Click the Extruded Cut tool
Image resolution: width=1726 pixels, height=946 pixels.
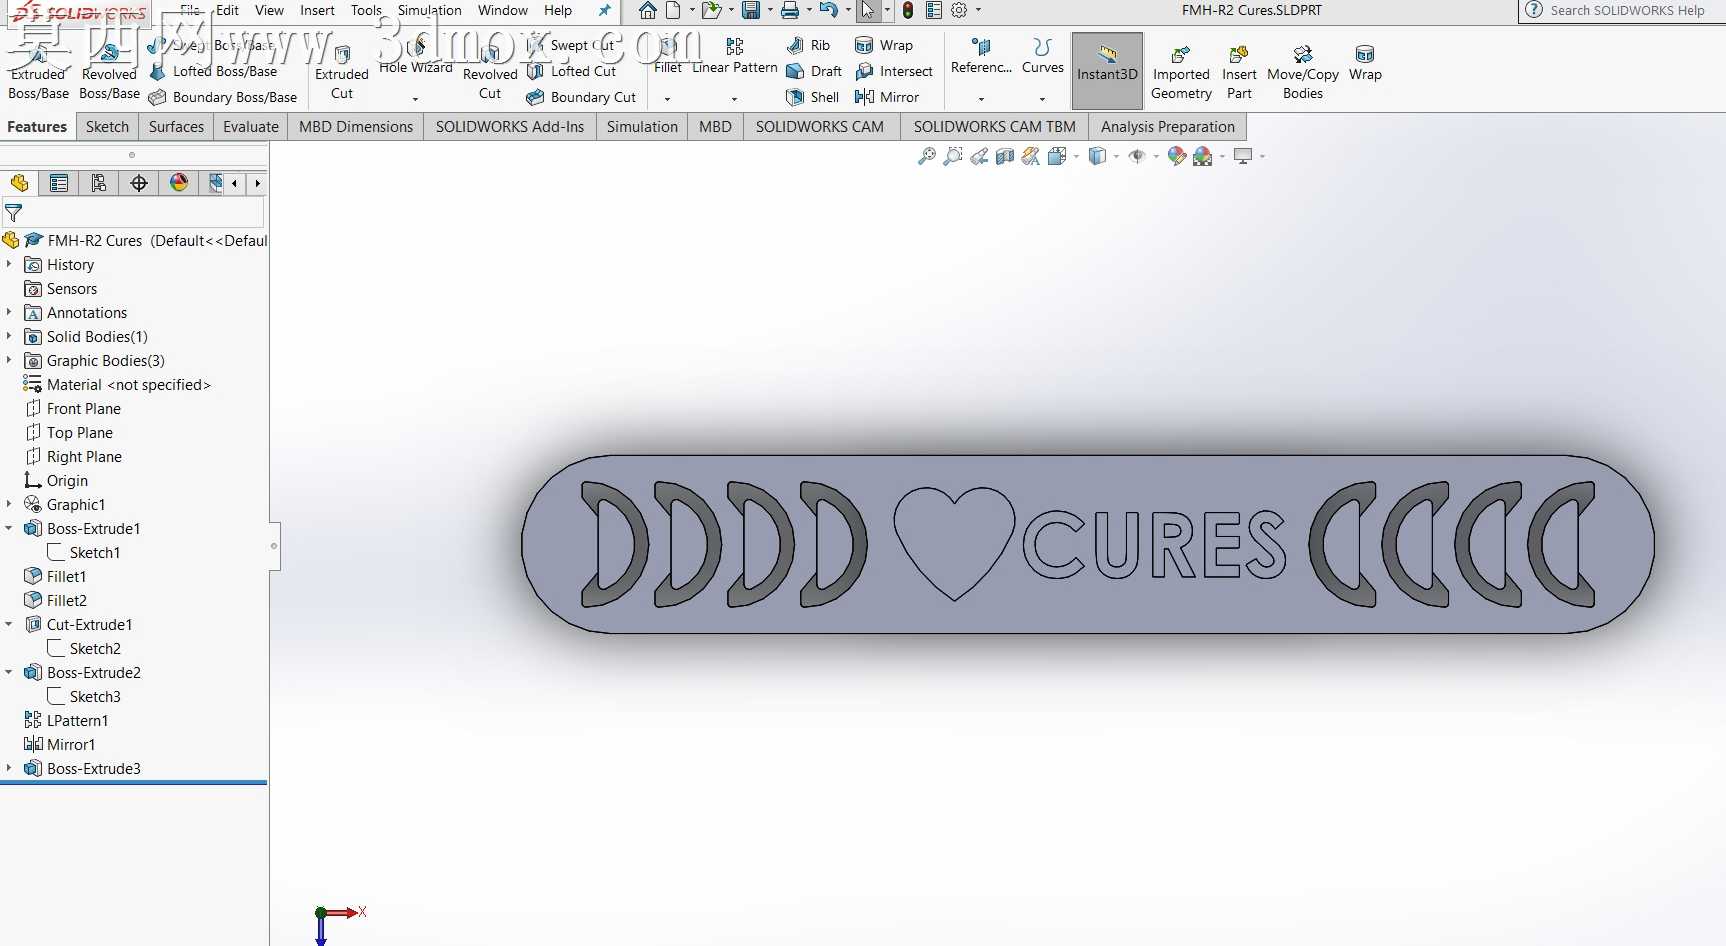click(x=342, y=71)
